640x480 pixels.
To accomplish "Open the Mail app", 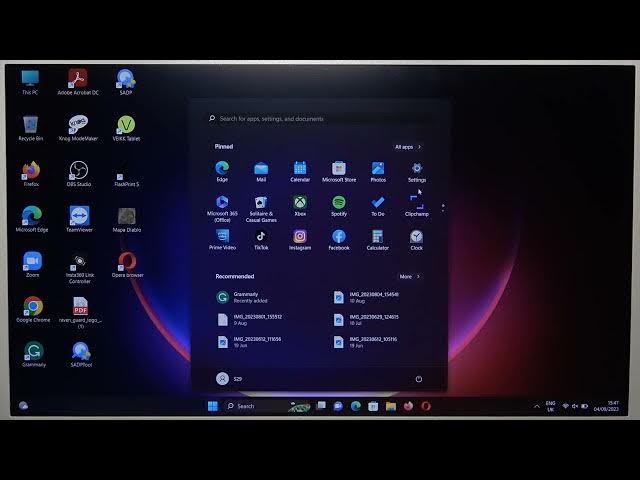I will (261, 171).
